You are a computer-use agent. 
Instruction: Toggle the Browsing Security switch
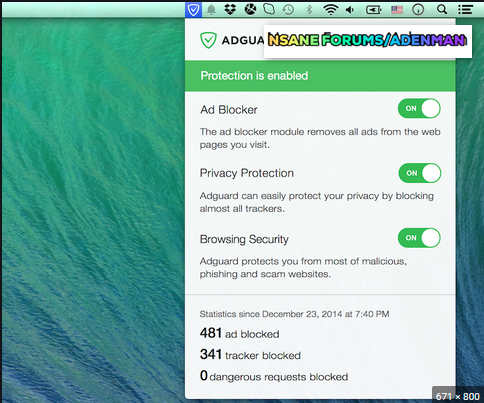[x=419, y=238]
